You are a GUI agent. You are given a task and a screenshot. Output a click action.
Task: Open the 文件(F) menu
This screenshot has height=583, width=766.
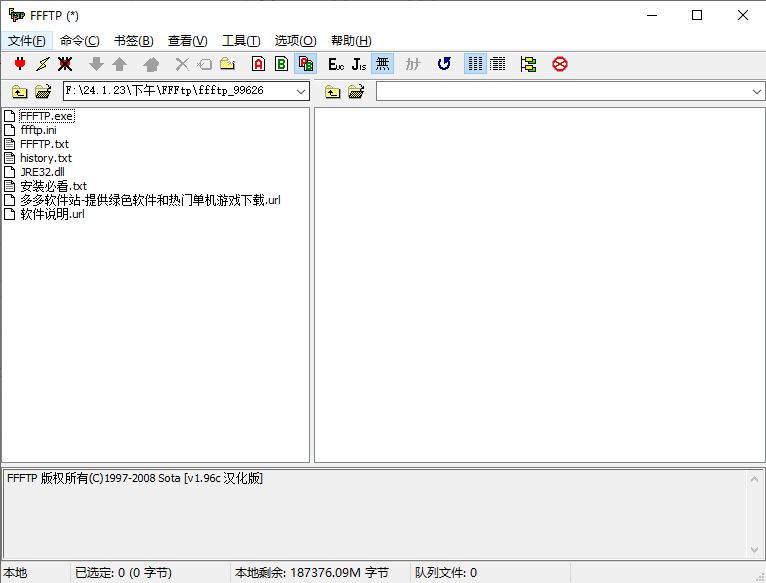pyautogui.click(x=27, y=41)
